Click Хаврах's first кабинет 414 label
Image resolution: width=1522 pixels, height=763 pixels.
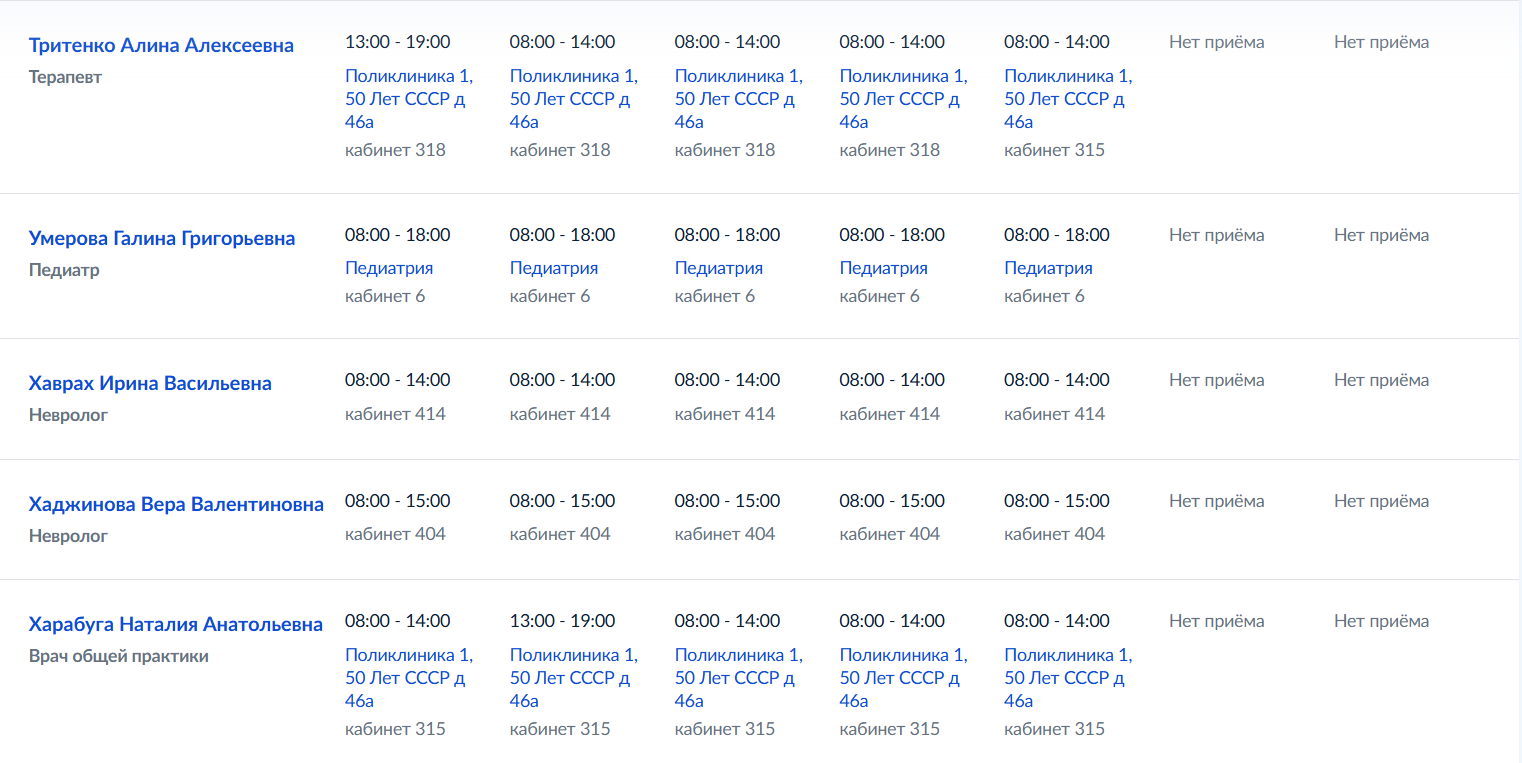coord(395,414)
